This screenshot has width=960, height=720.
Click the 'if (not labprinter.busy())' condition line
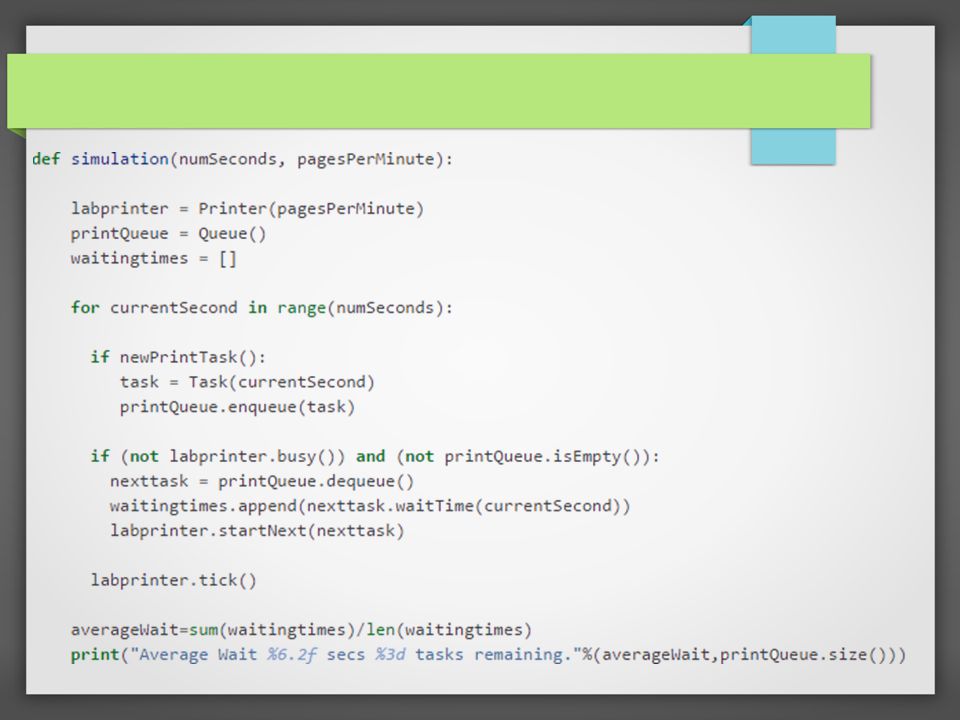375,457
